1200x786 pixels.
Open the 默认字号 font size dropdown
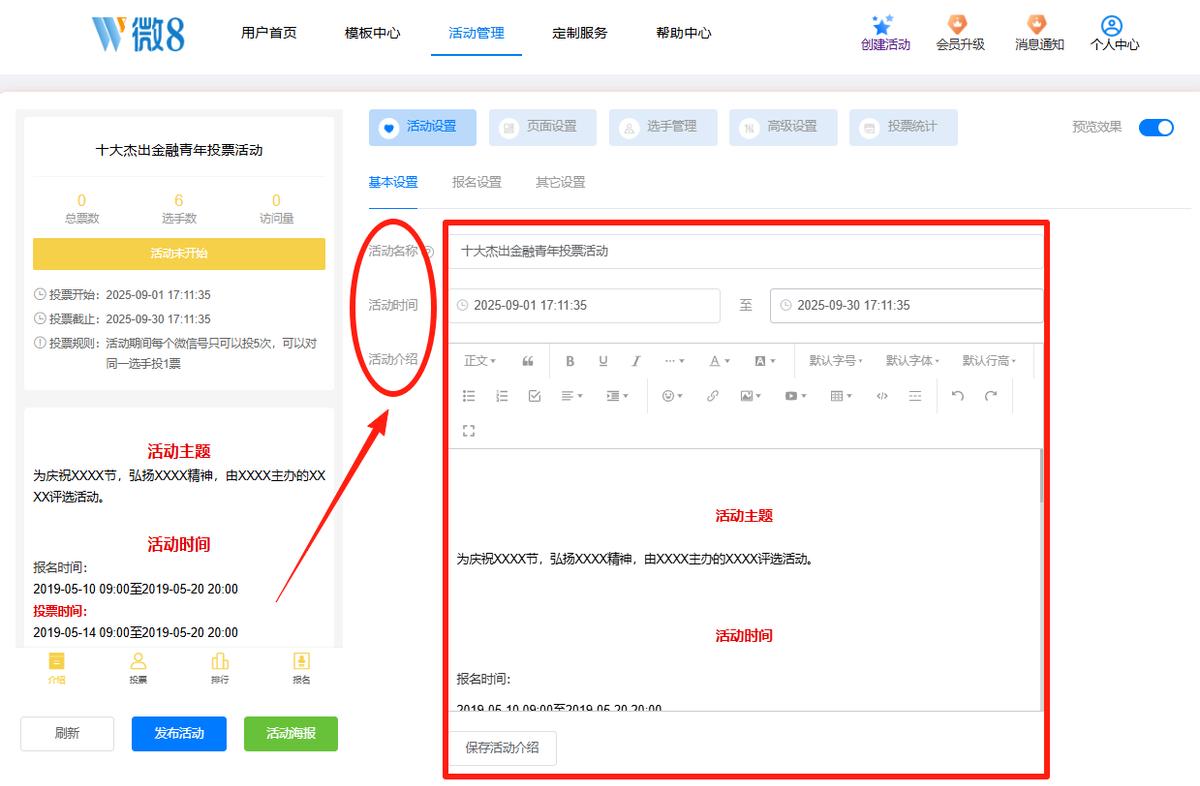(x=836, y=361)
